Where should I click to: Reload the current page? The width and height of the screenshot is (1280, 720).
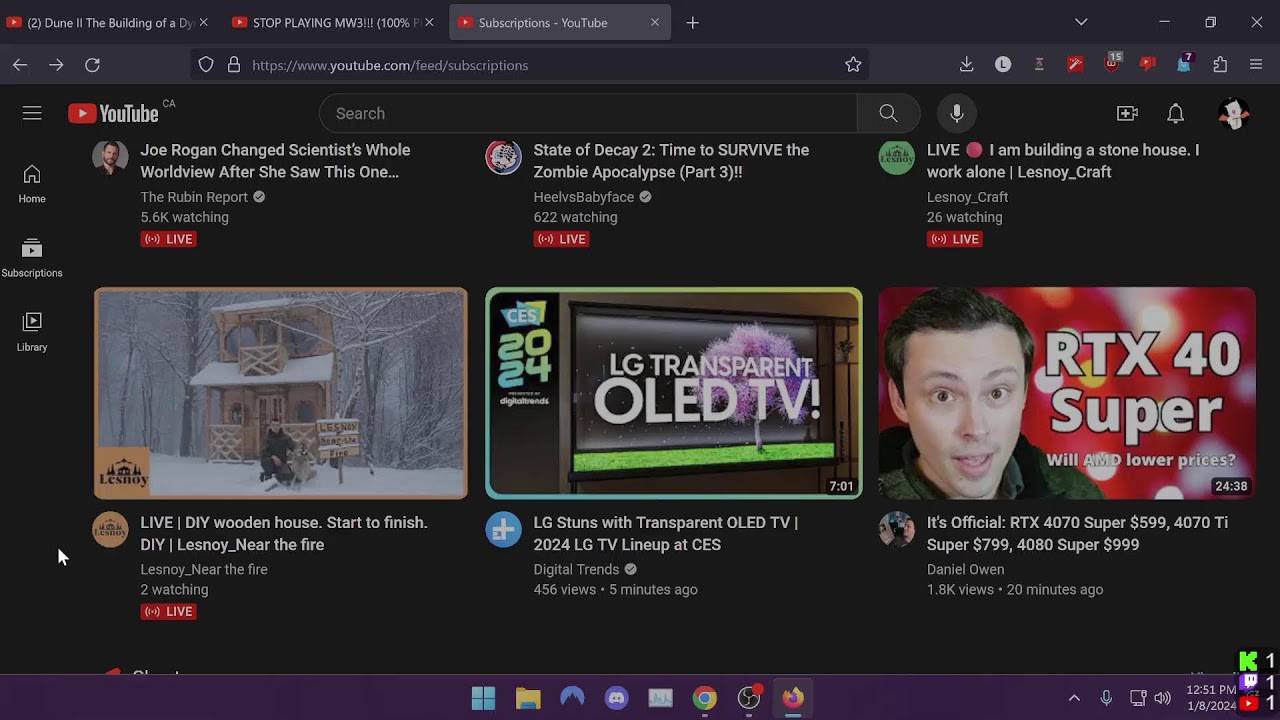pyautogui.click(x=92, y=65)
